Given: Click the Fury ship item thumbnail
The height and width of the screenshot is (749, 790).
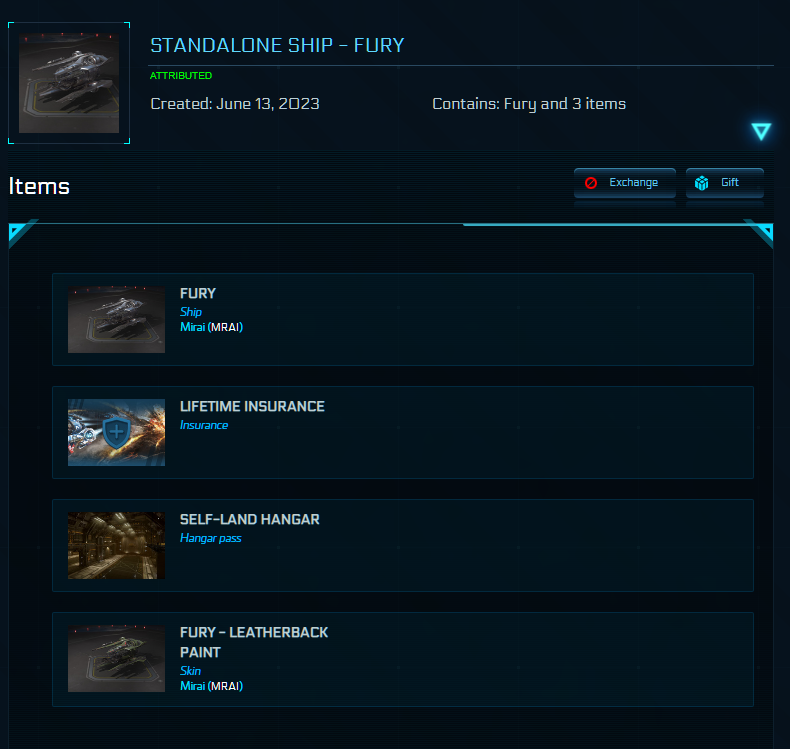Looking at the screenshot, I should (x=116, y=320).
